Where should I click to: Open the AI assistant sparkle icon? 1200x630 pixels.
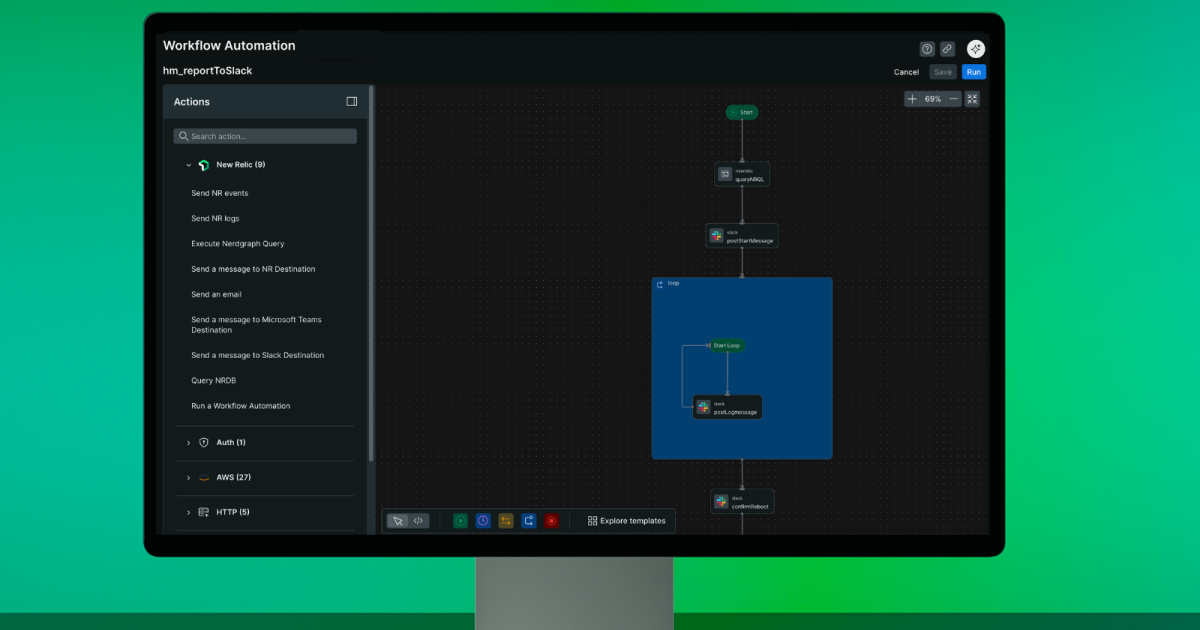coord(975,48)
